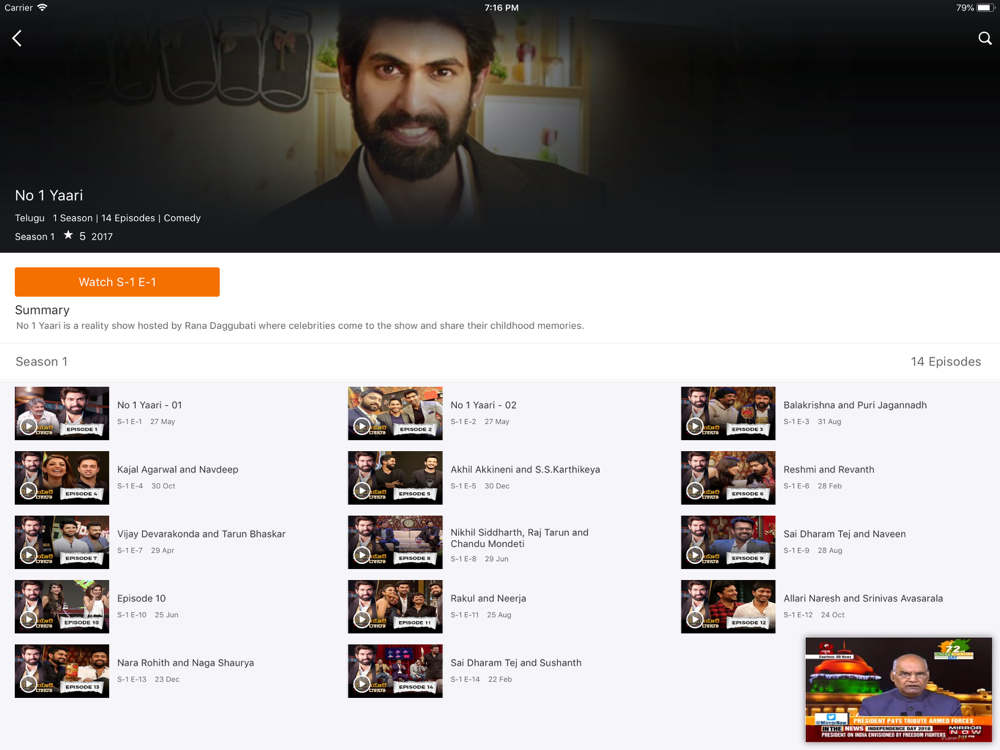Play icon on Rakul and Neerja thumbnail
The image size is (1000, 750).
pos(362,619)
